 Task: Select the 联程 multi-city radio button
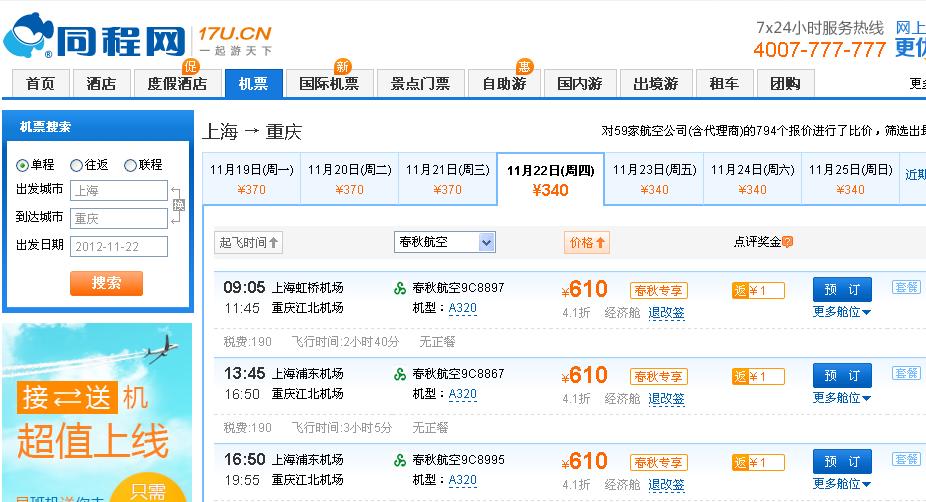pyautogui.click(x=130, y=165)
